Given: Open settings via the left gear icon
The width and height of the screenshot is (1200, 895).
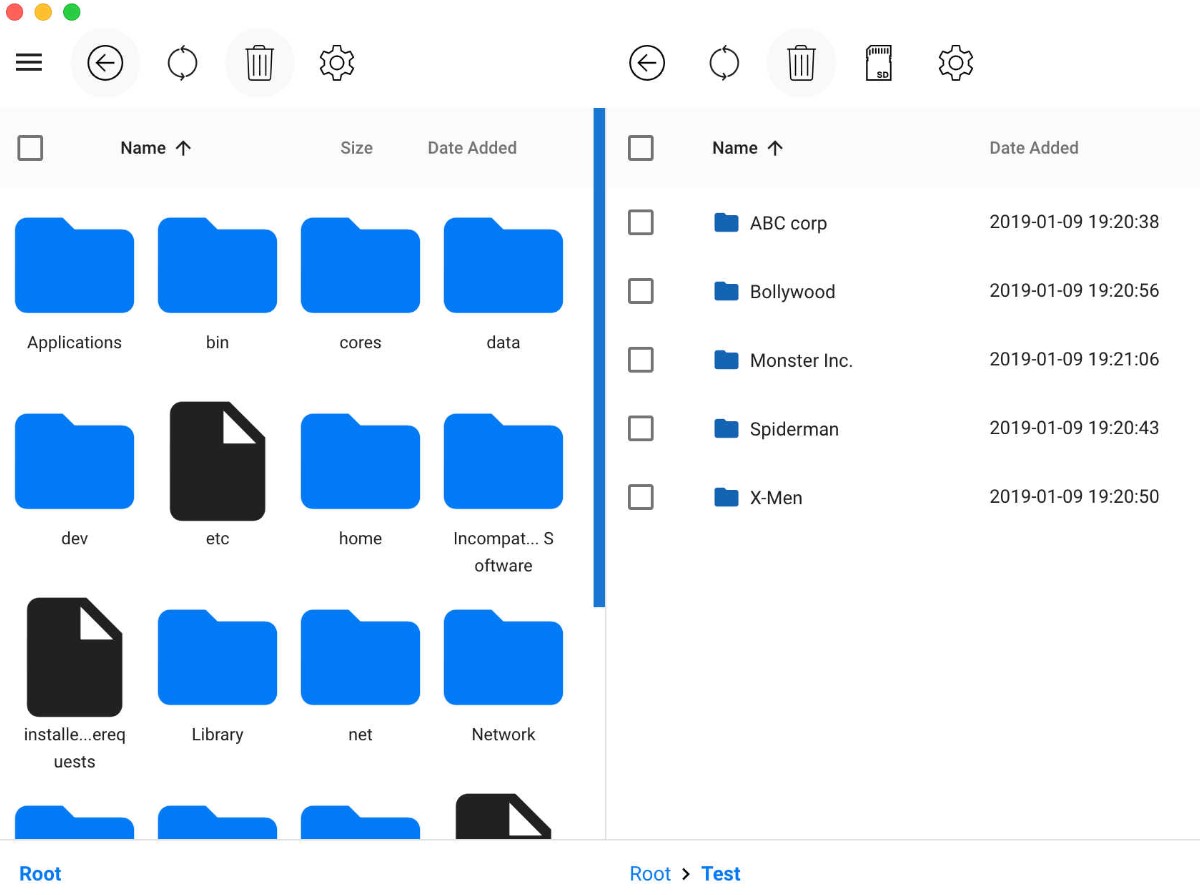Looking at the screenshot, I should tap(336, 62).
